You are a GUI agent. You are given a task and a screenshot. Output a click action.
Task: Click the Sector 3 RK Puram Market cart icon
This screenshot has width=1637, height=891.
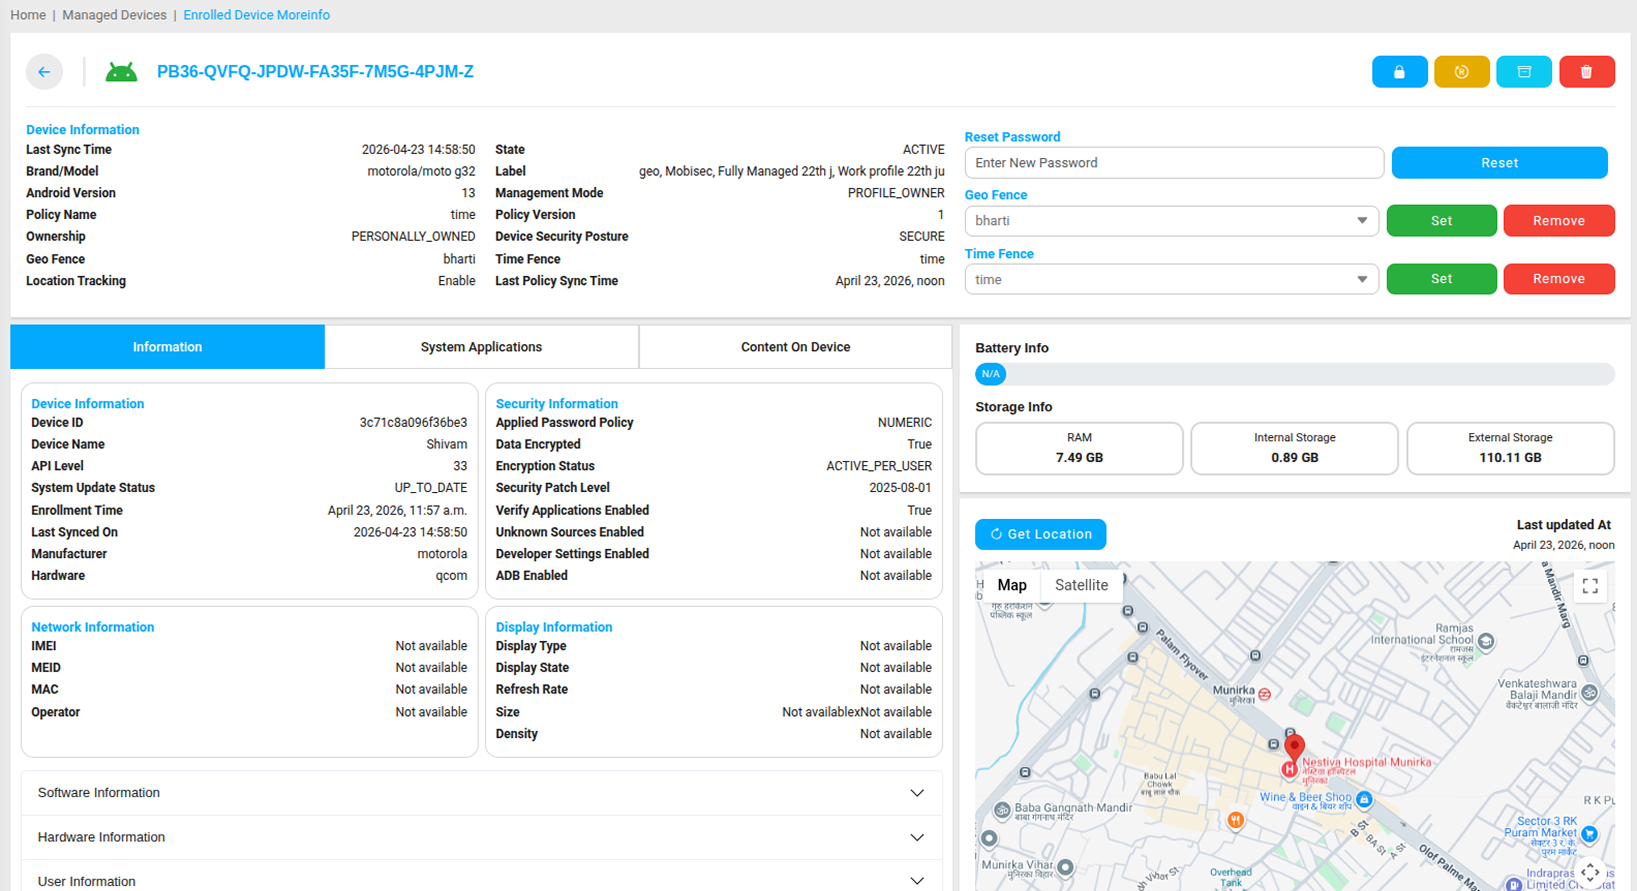coord(1589,834)
